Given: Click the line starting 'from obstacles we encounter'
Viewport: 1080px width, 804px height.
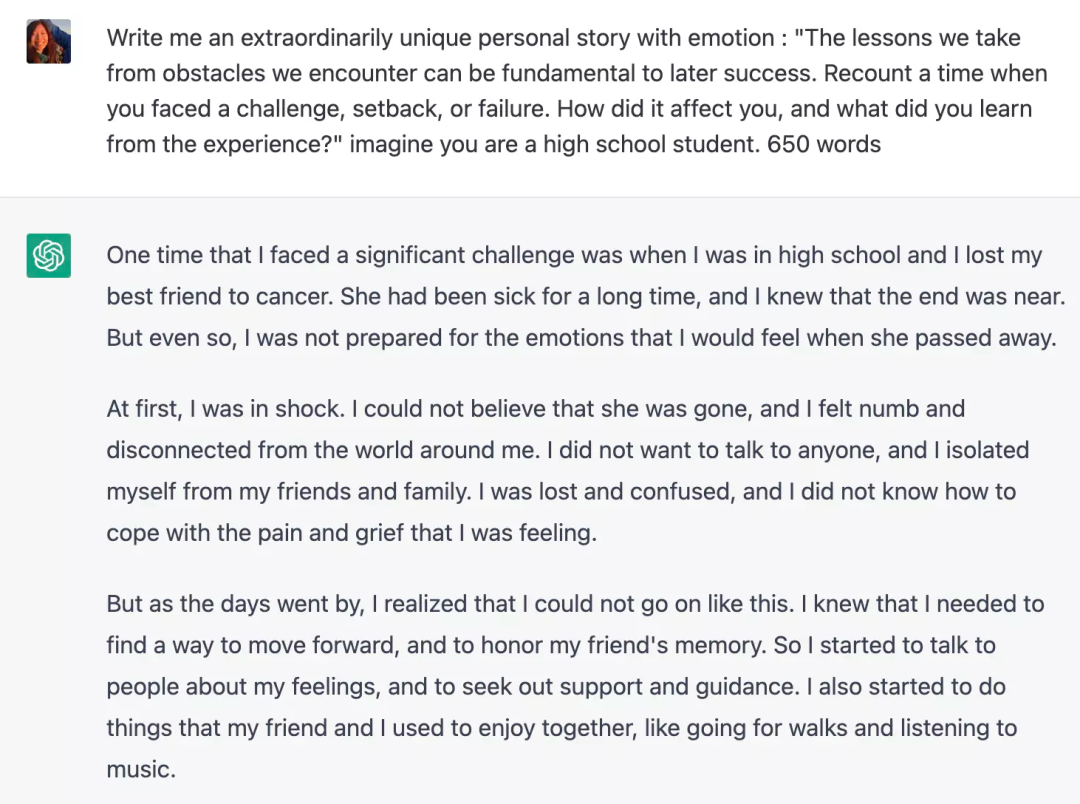Looking at the screenshot, I should (576, 73).
